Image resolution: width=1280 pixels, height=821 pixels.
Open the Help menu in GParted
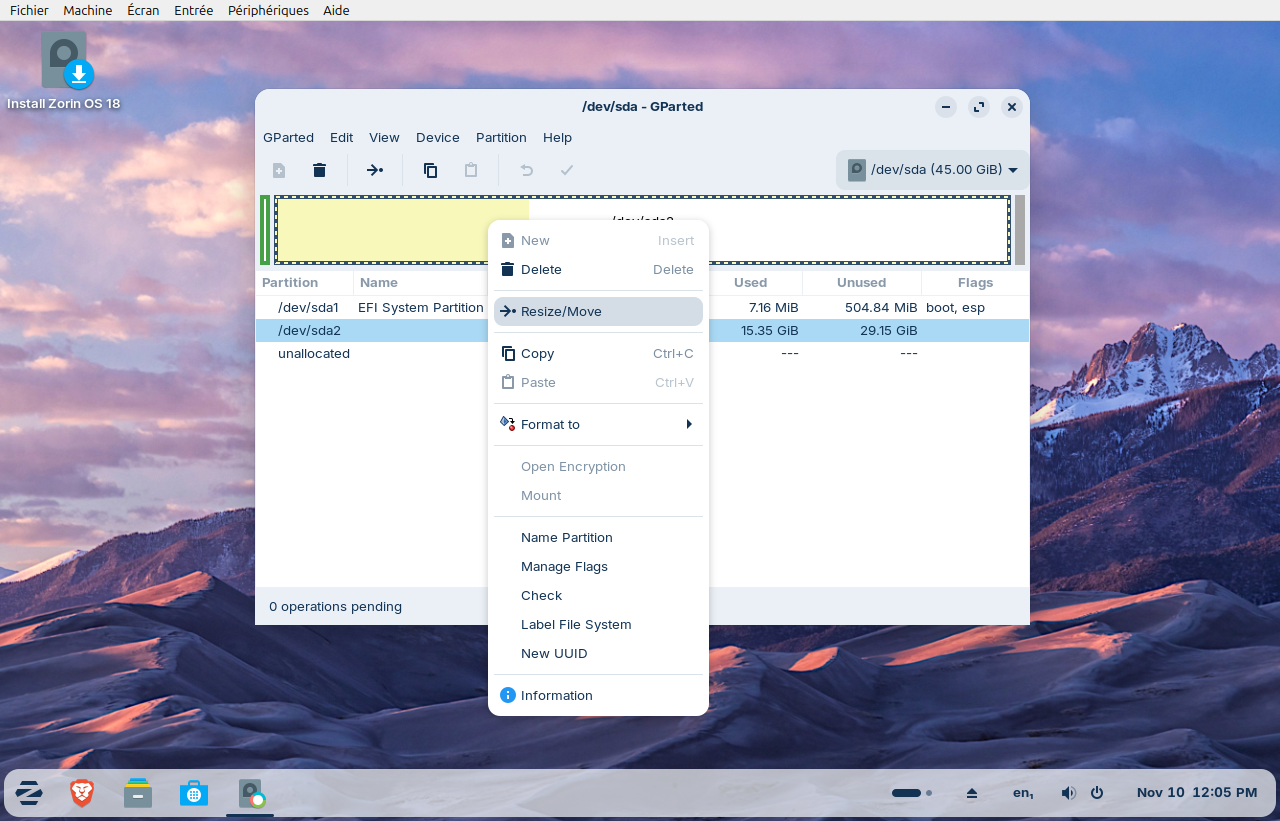tap(557, 138)
